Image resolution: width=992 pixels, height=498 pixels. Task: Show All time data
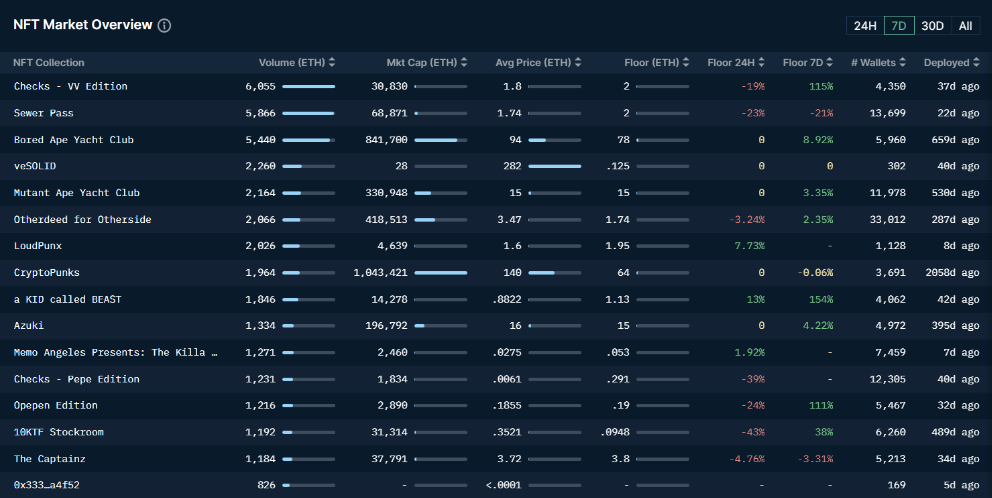[x=965, y=26]
